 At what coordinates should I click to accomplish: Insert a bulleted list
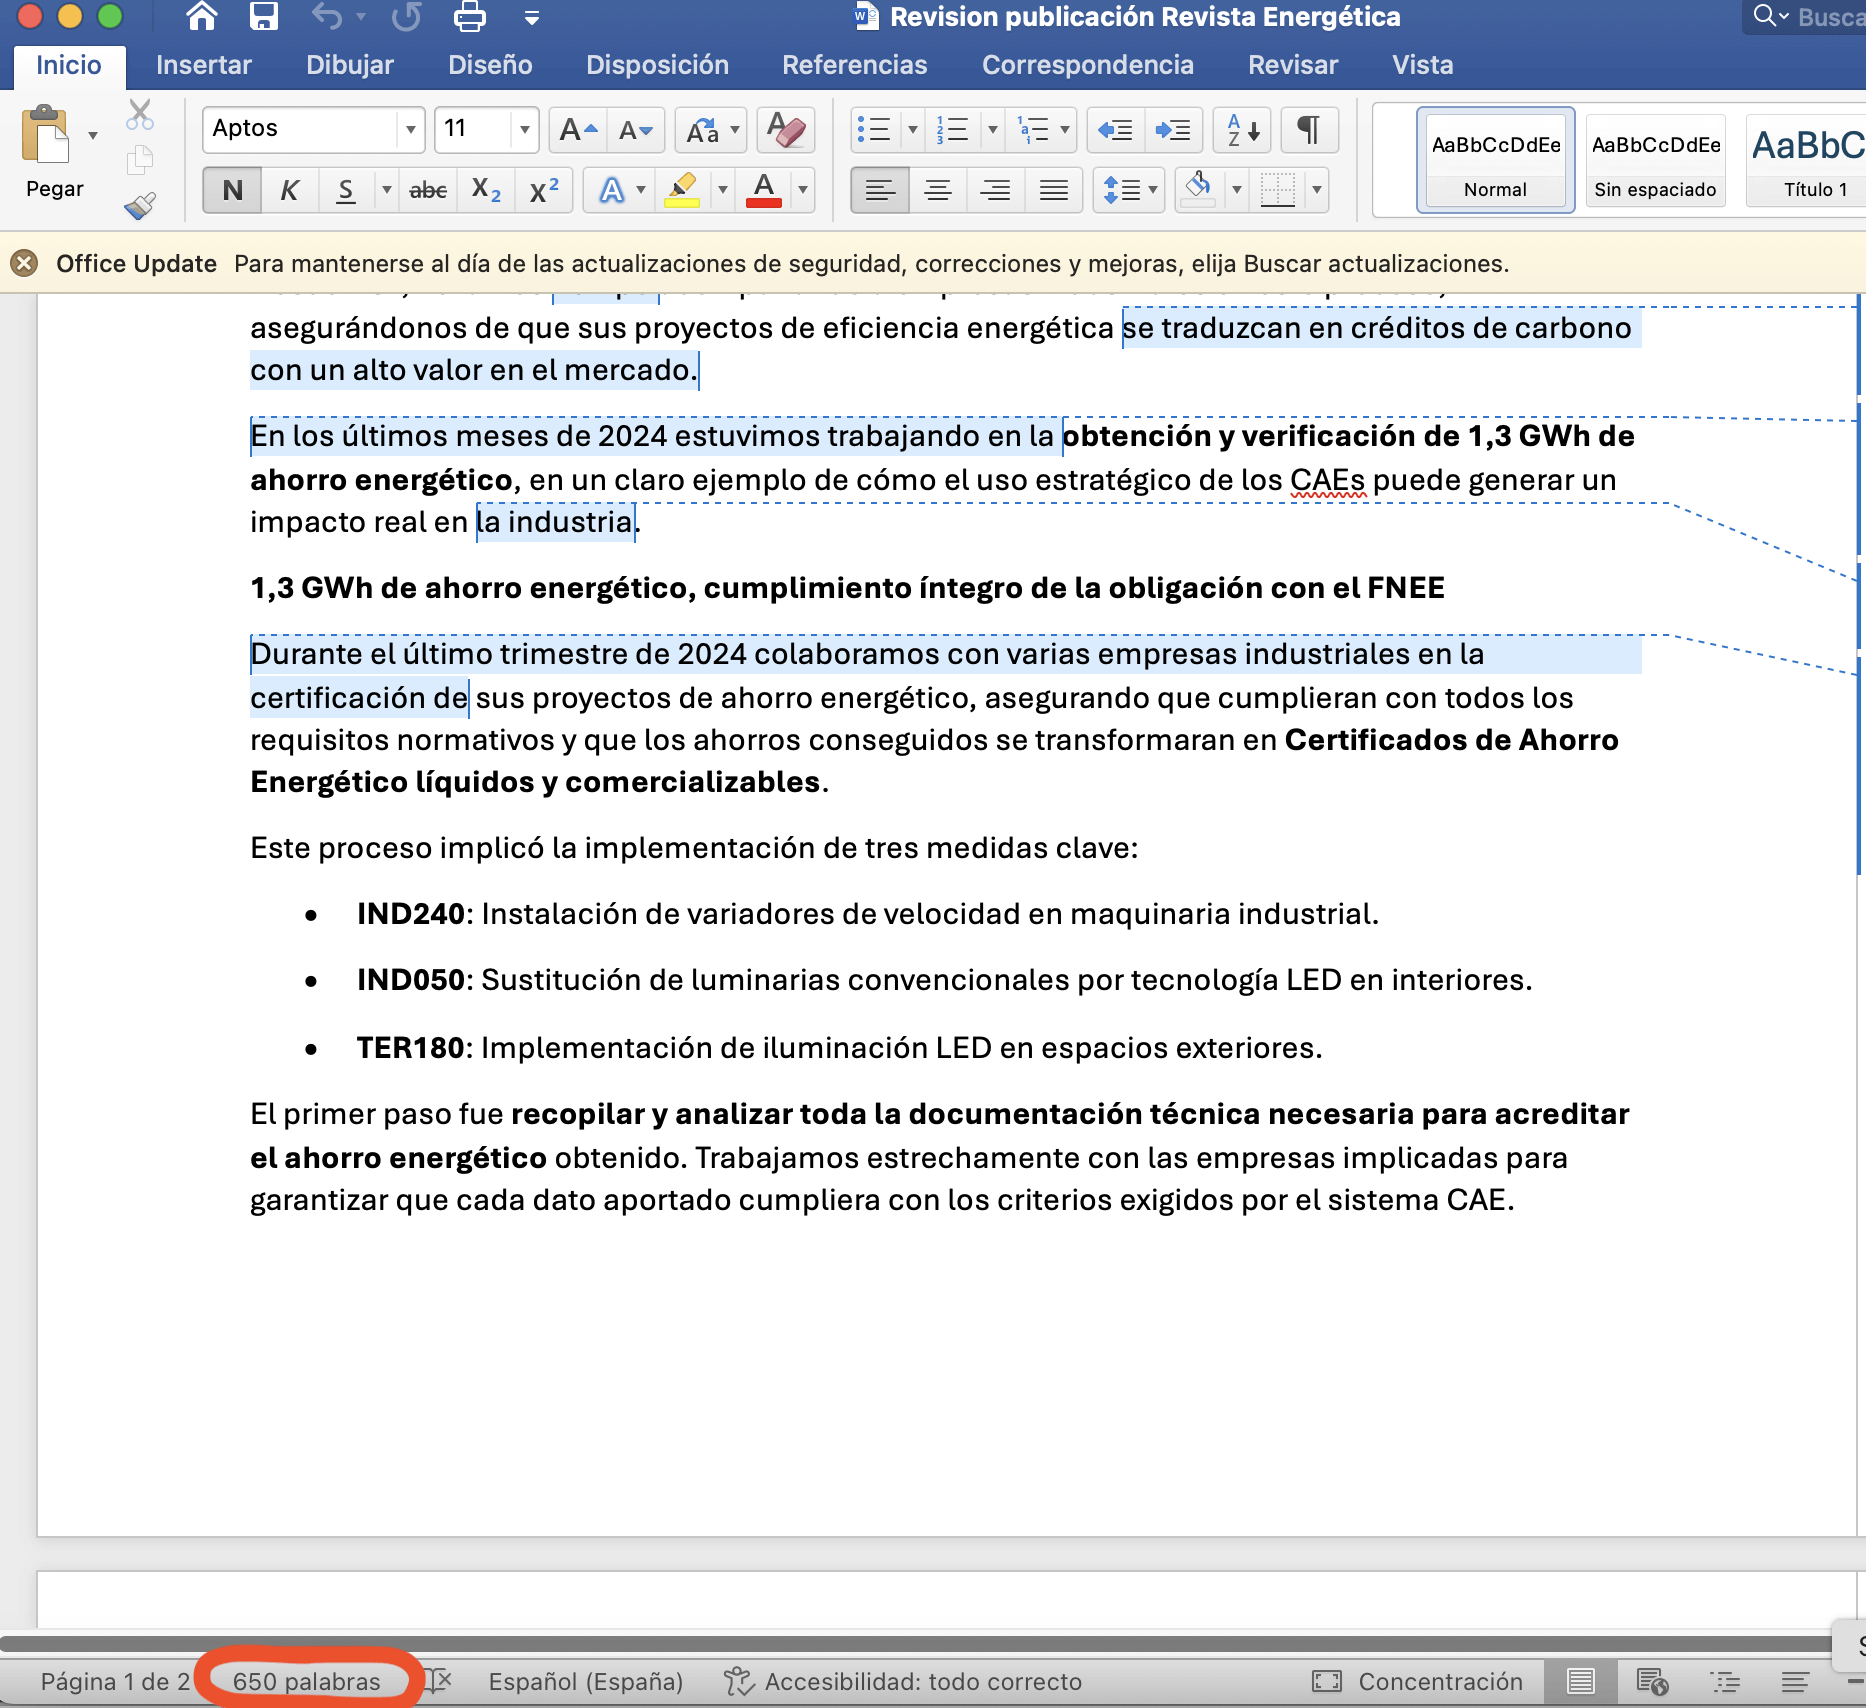(x=875, y=130)
